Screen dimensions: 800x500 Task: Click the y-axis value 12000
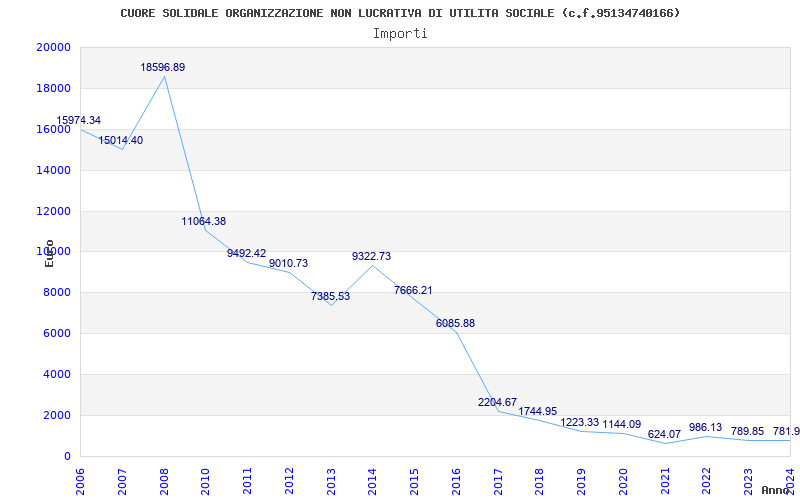[54, 211]
